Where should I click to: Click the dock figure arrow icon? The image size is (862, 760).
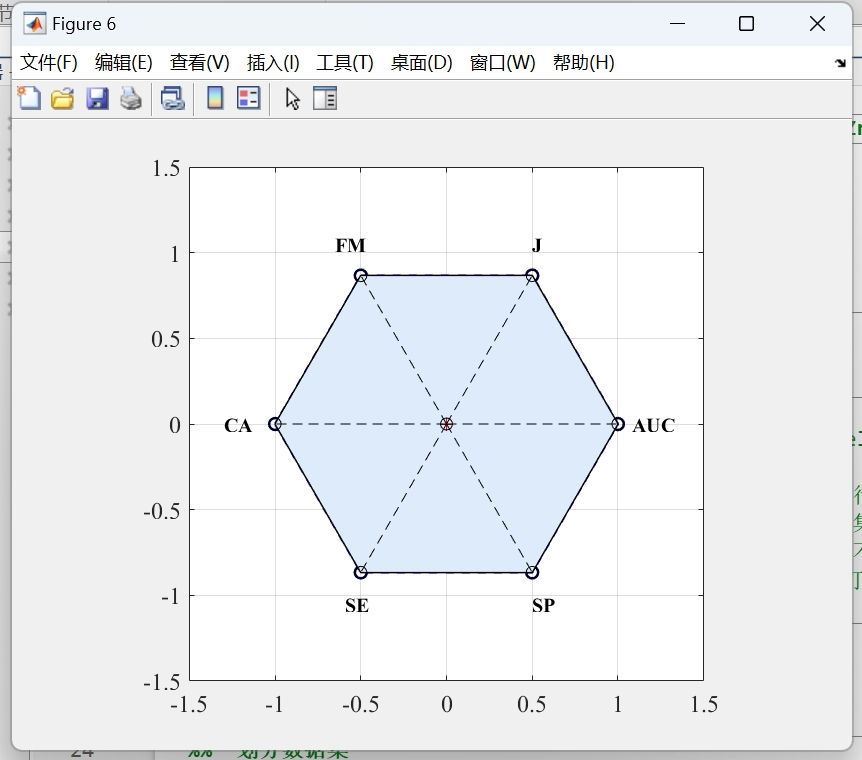840,63
